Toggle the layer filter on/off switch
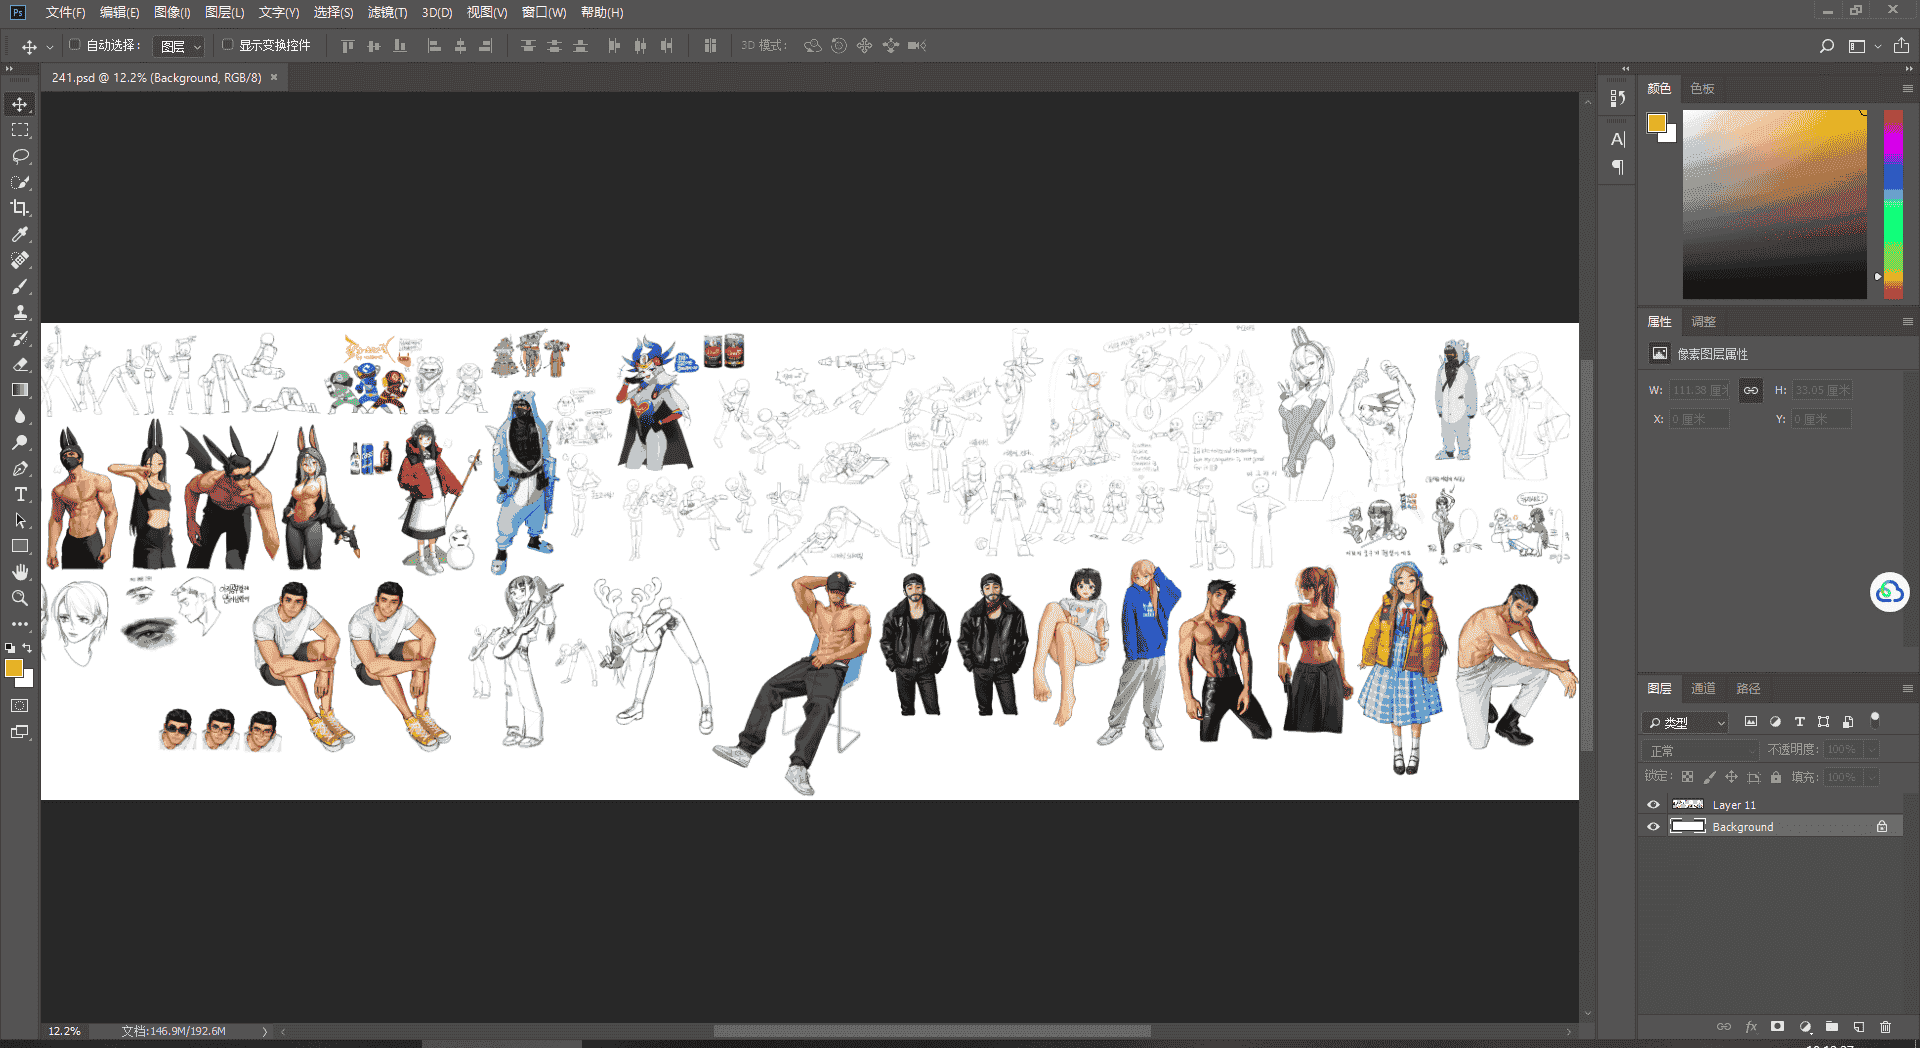Screen dimensions: 1920x1048 point(1875,720)
